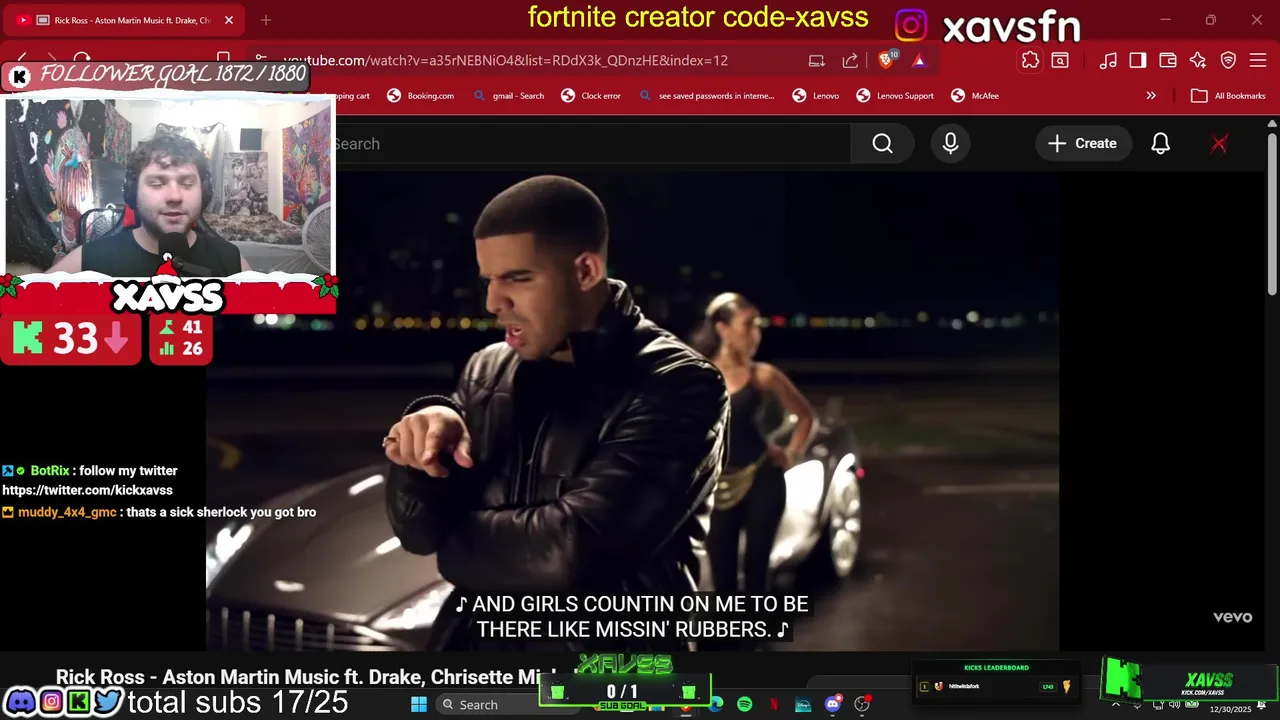Click the Brave Rewards triangle icon
Image resolution: width=1280 pixels, height=720 pixels.
[919, 60]
